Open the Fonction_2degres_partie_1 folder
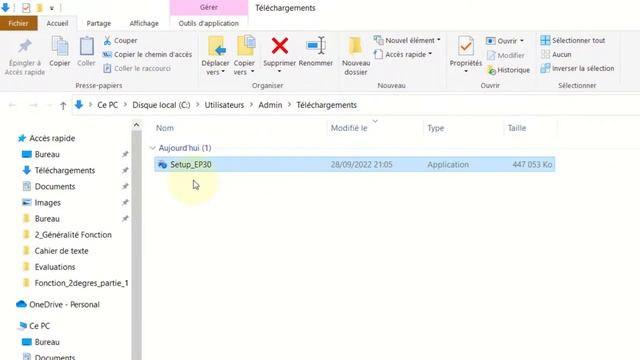 (x=81, y=283)
